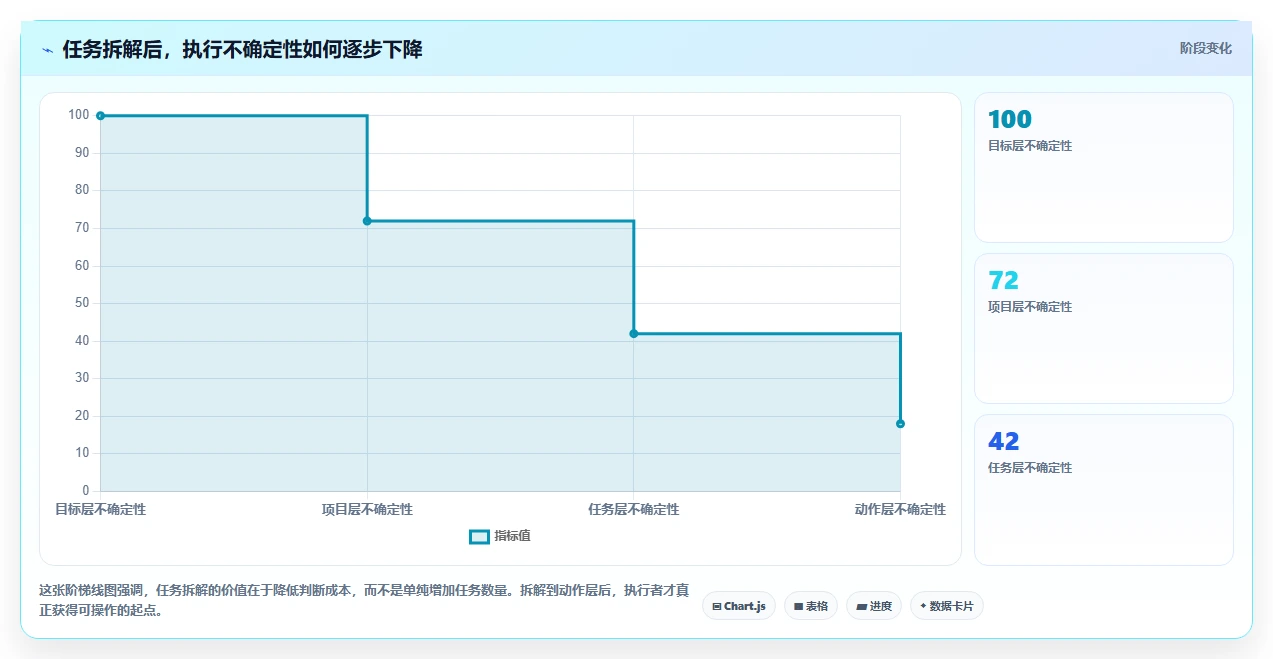Click the chart title 任务拆解后,执行不确定性如何逐步下降
1273x659 pixels.
point(242,49)
